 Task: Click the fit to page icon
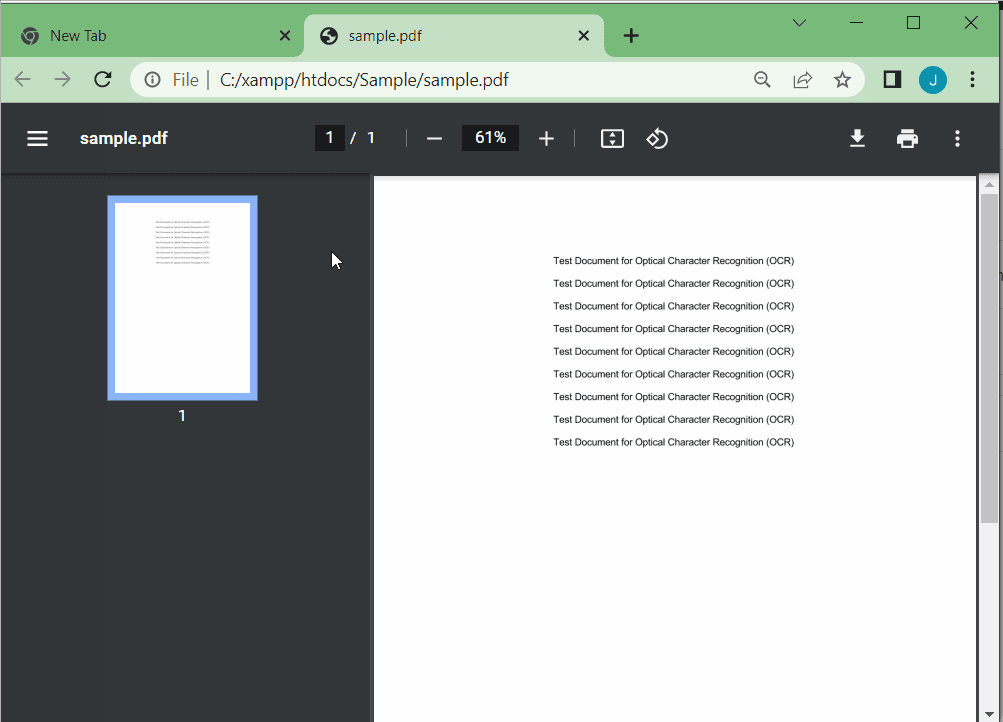(x=612, y=138)
